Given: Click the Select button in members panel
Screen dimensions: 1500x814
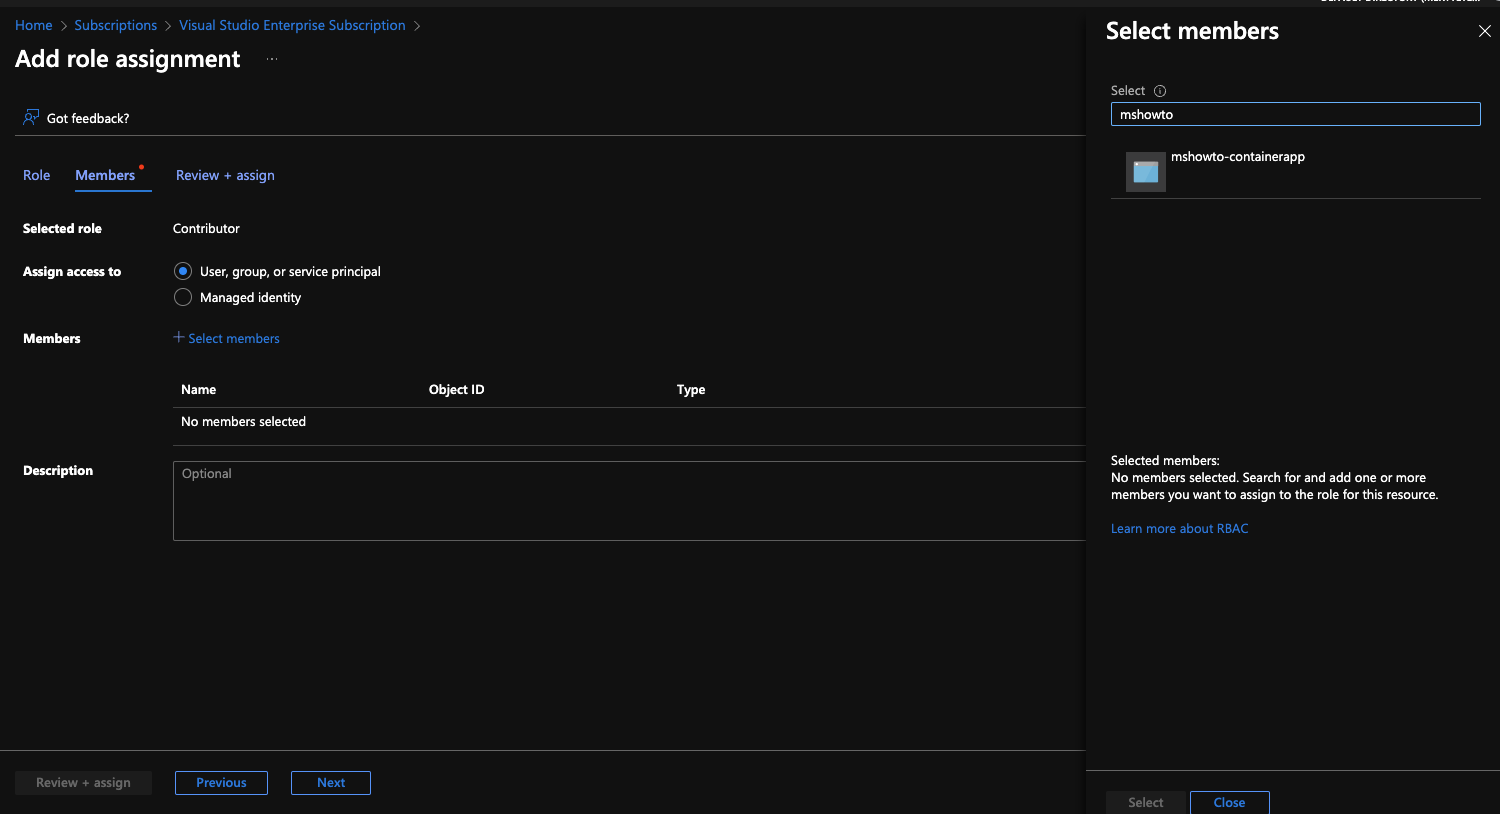Looking at the screenshot, I should pos(1146,802).
